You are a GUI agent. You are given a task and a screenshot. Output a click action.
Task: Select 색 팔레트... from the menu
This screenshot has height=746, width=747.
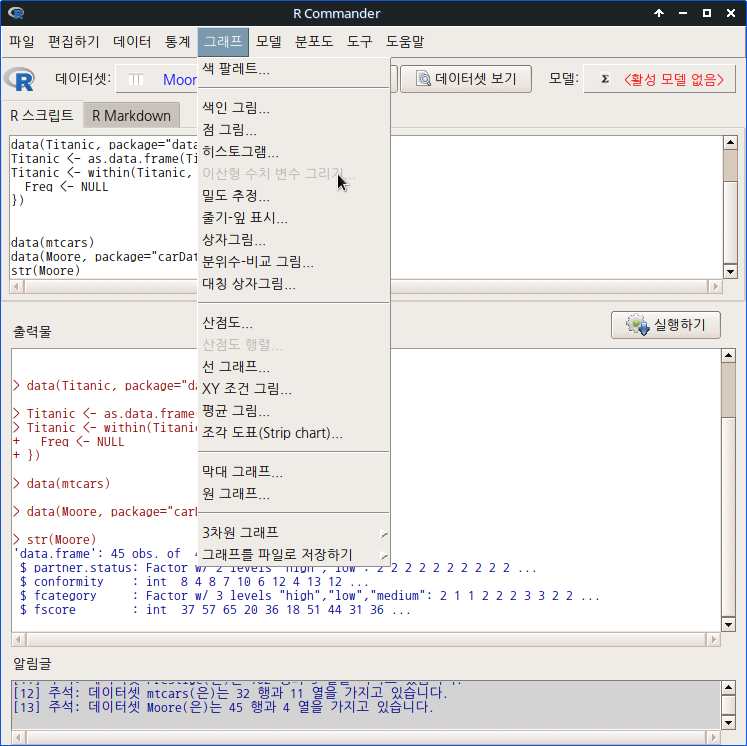pos(294,69)
